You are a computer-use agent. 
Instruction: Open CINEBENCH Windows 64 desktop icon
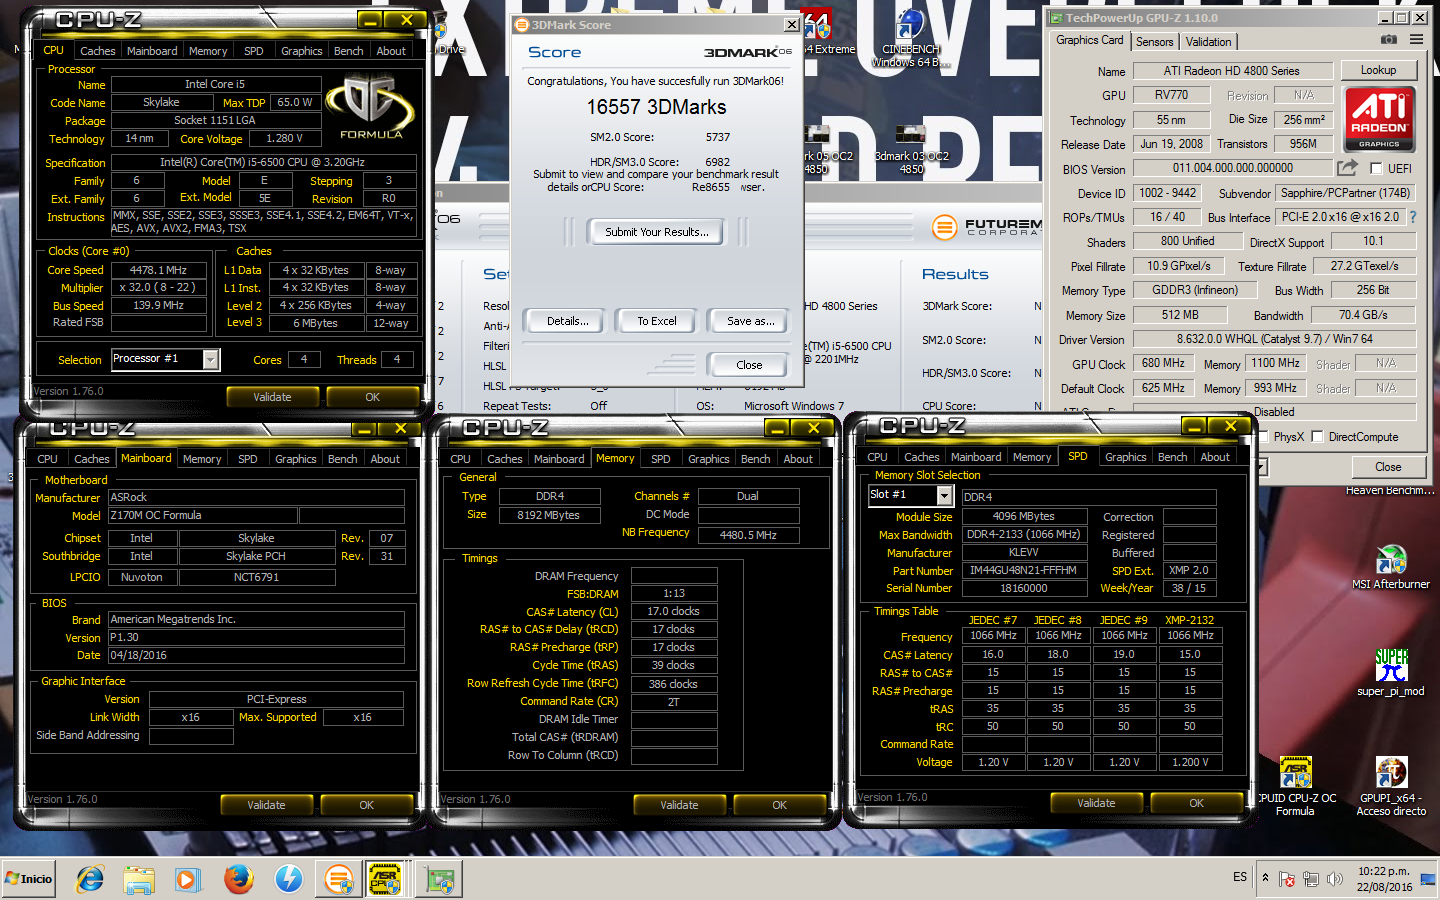coord(910,38)
